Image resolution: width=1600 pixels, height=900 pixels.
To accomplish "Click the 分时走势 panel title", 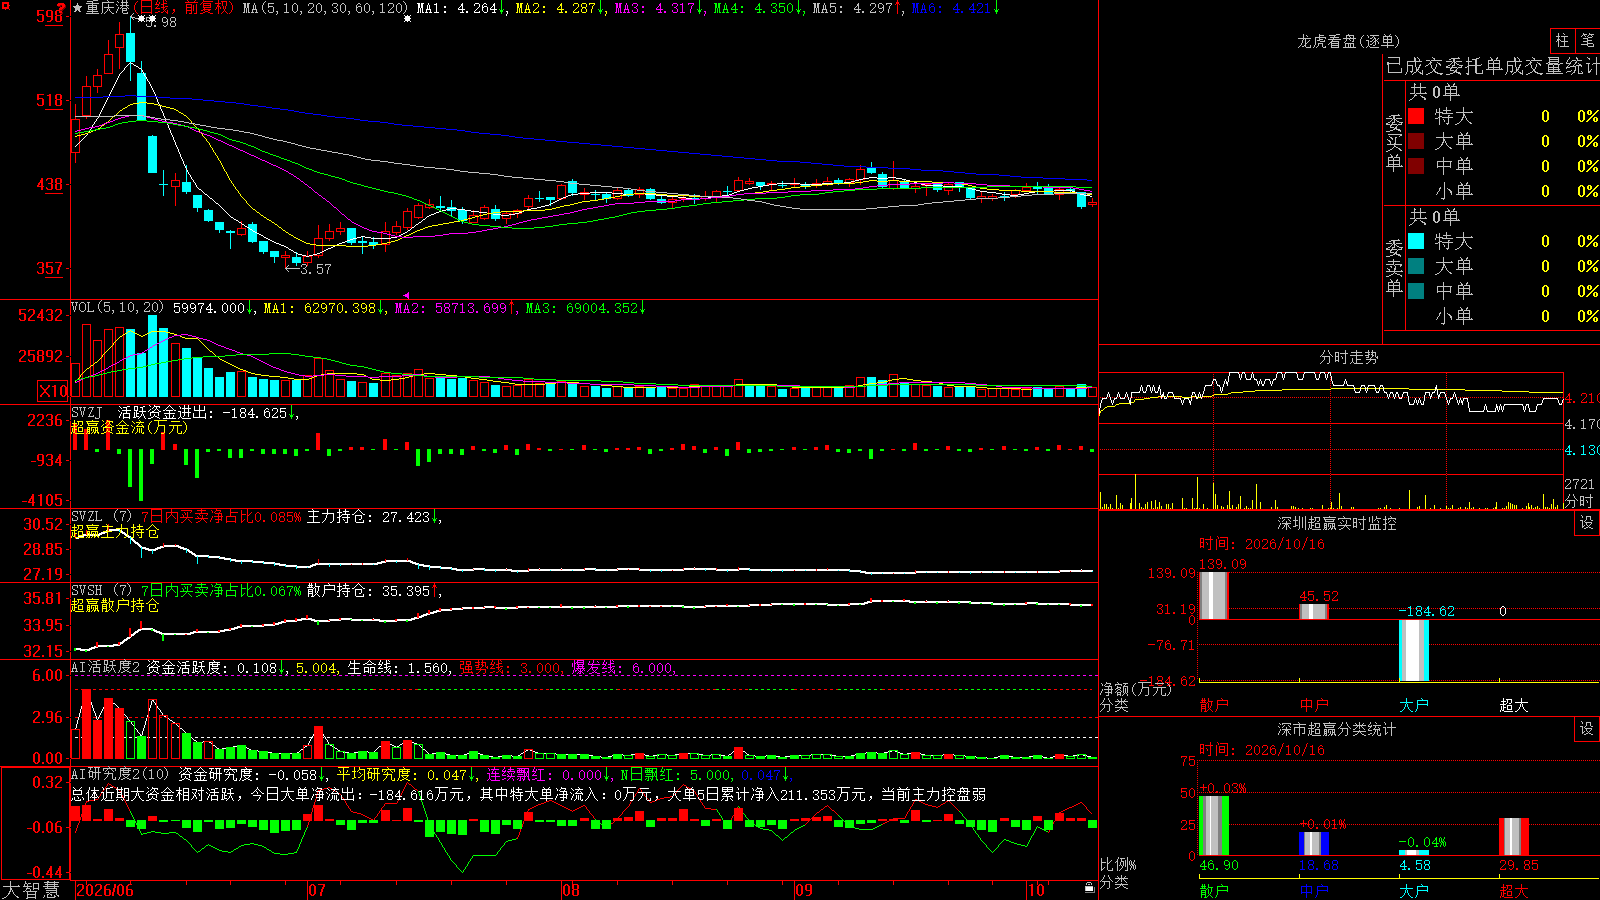I will 1348,357.
